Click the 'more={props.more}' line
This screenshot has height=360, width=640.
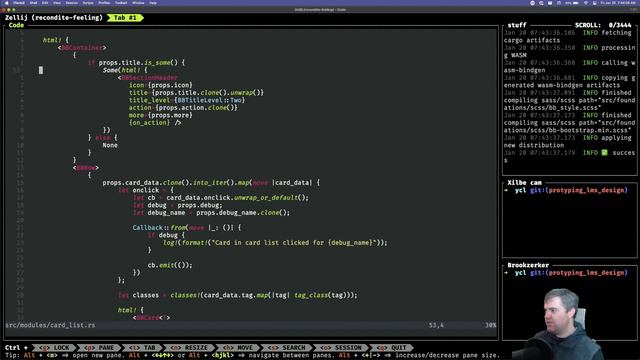[x=160, y=115]
